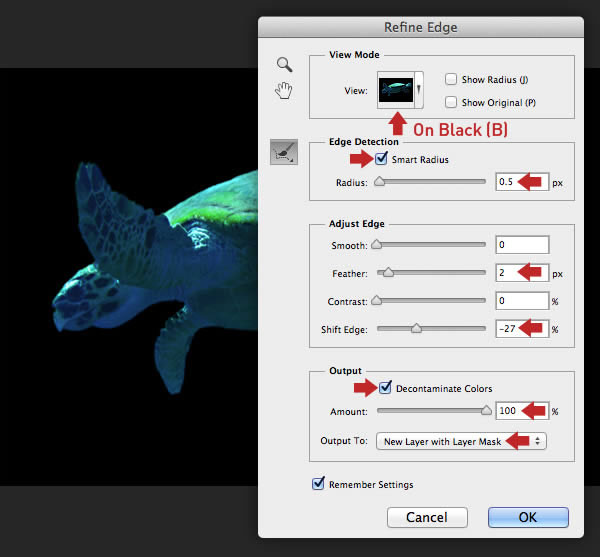600x557 pixels.
Task: Open the View mode dropdown arrow
Action: pos(419,90)
